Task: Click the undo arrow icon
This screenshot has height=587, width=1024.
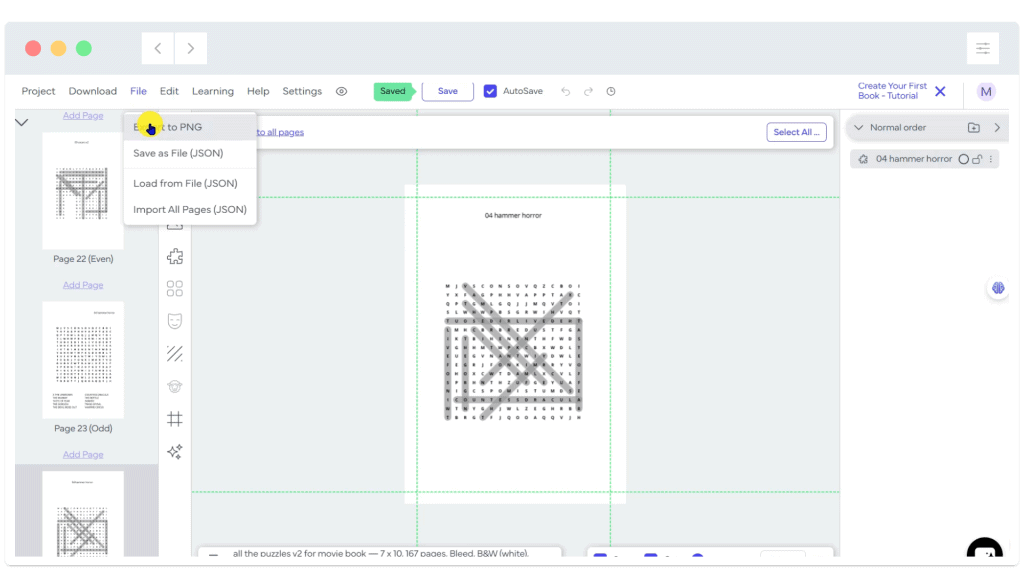Action: 566,91
